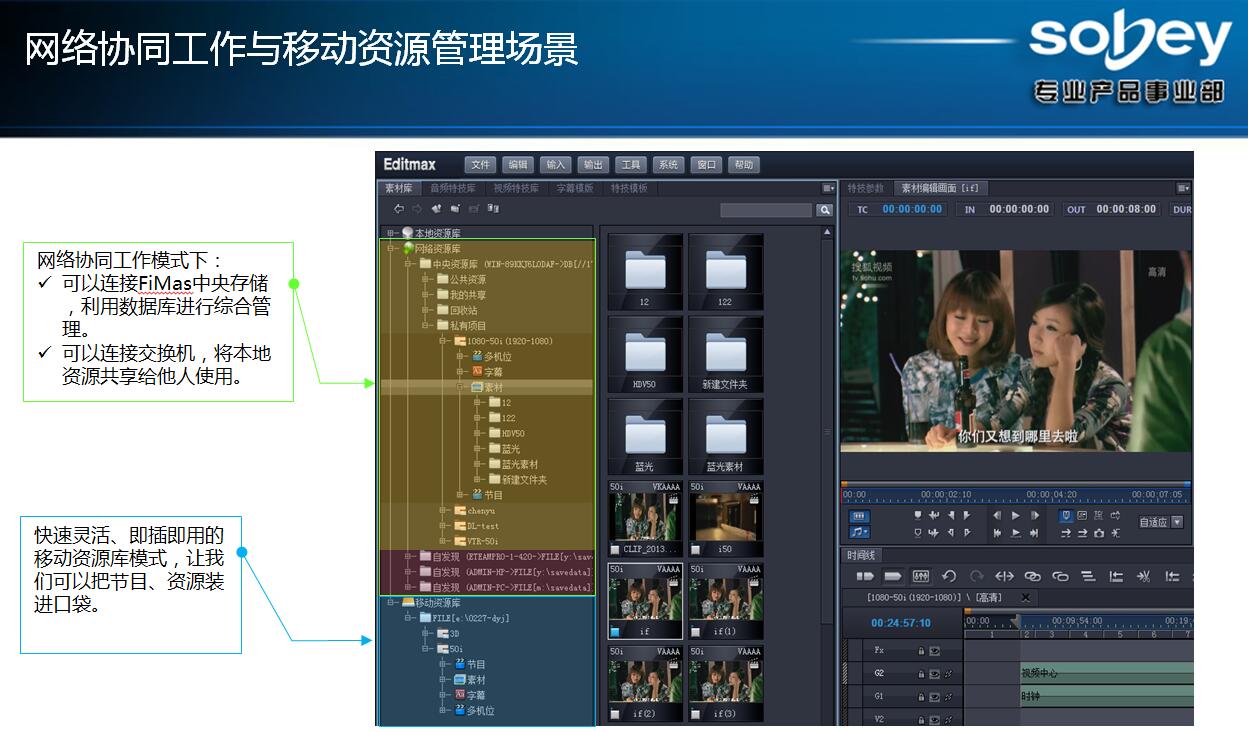Expand the 公共资源 folder
This screenshot has height=732, width=1248.
426,280
